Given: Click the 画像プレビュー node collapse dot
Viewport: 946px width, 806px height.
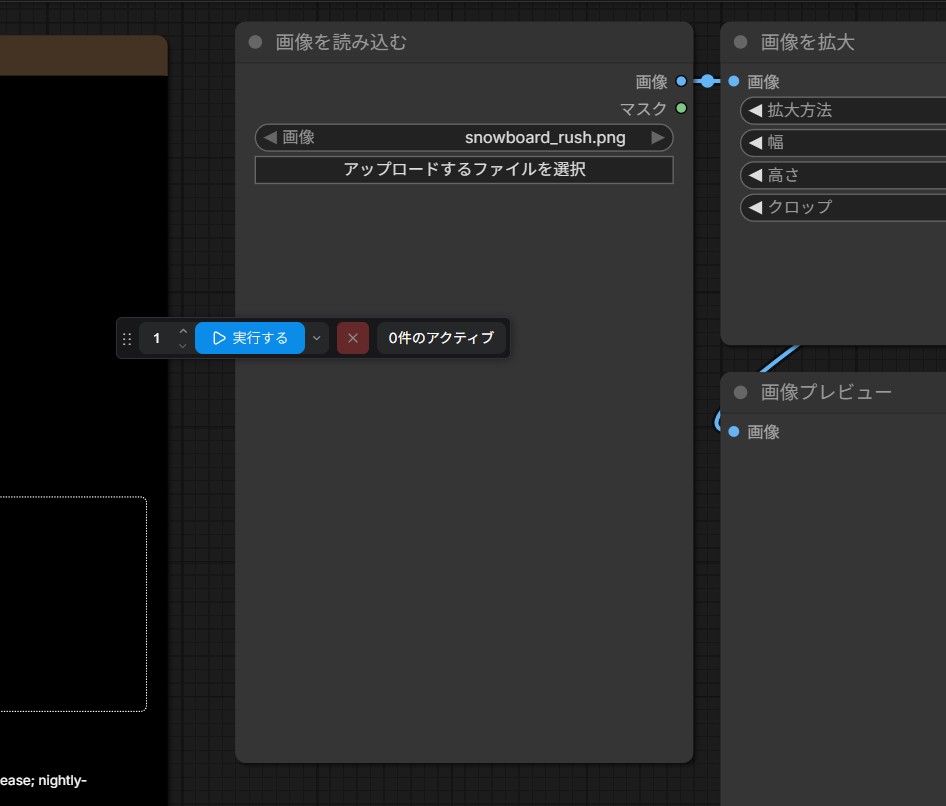Looking at the screenshot, I should coord(740,392).
